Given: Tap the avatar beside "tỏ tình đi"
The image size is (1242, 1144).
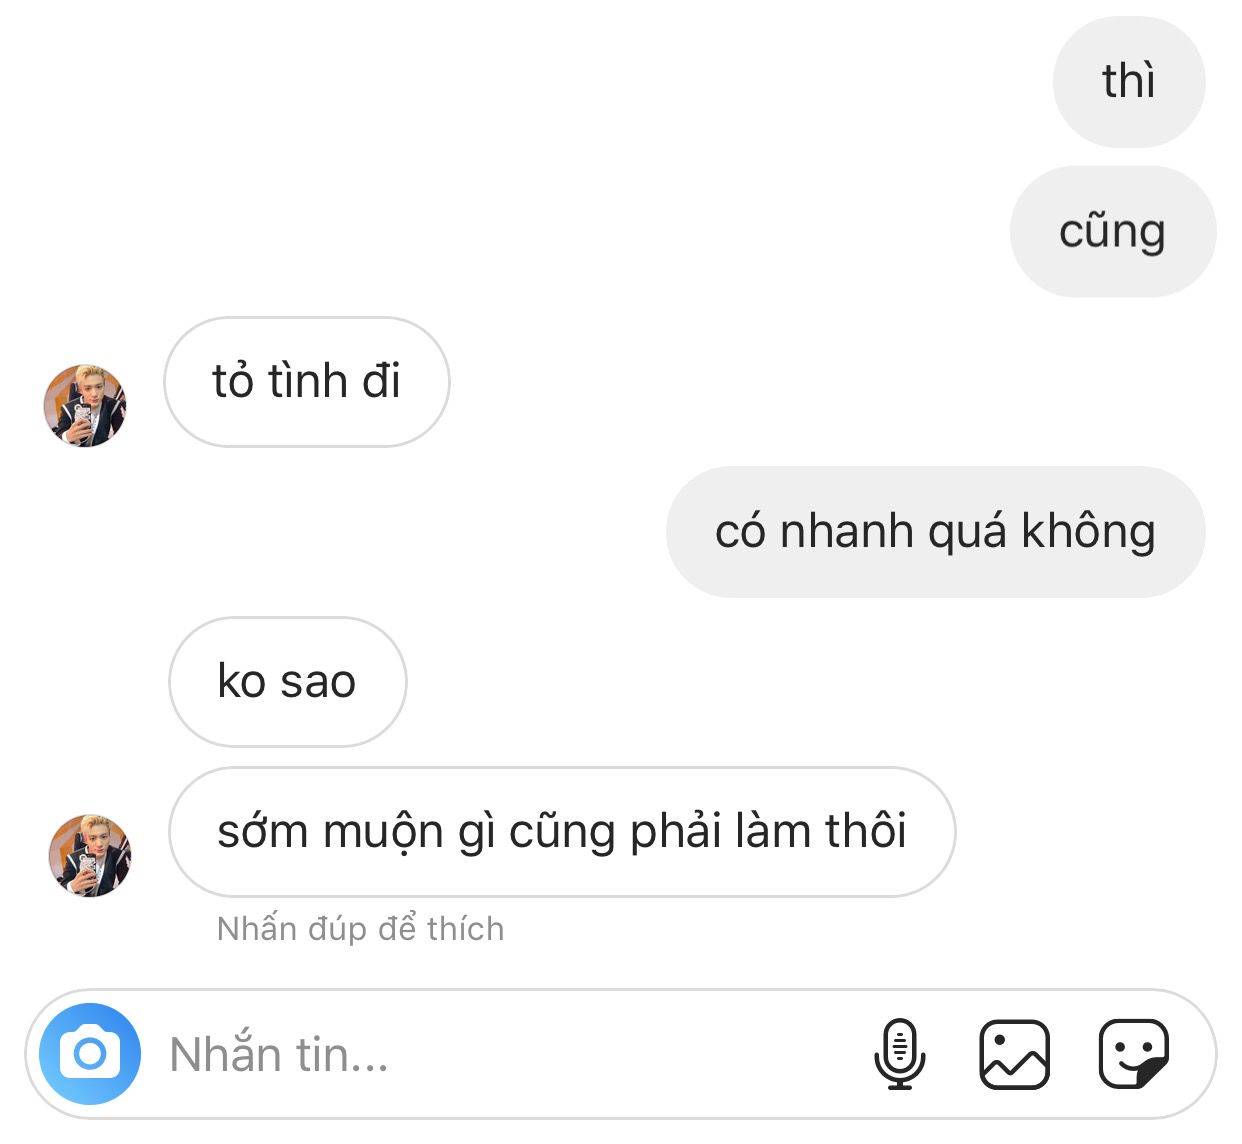Looking at the screenshot, I should pos(85,405).
